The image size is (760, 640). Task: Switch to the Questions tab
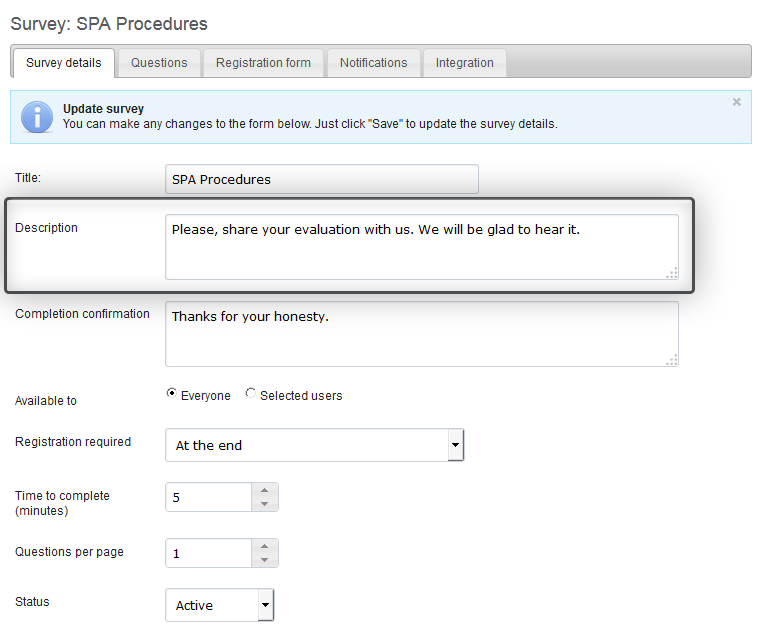pyautogui.click(x=159, y=63)
